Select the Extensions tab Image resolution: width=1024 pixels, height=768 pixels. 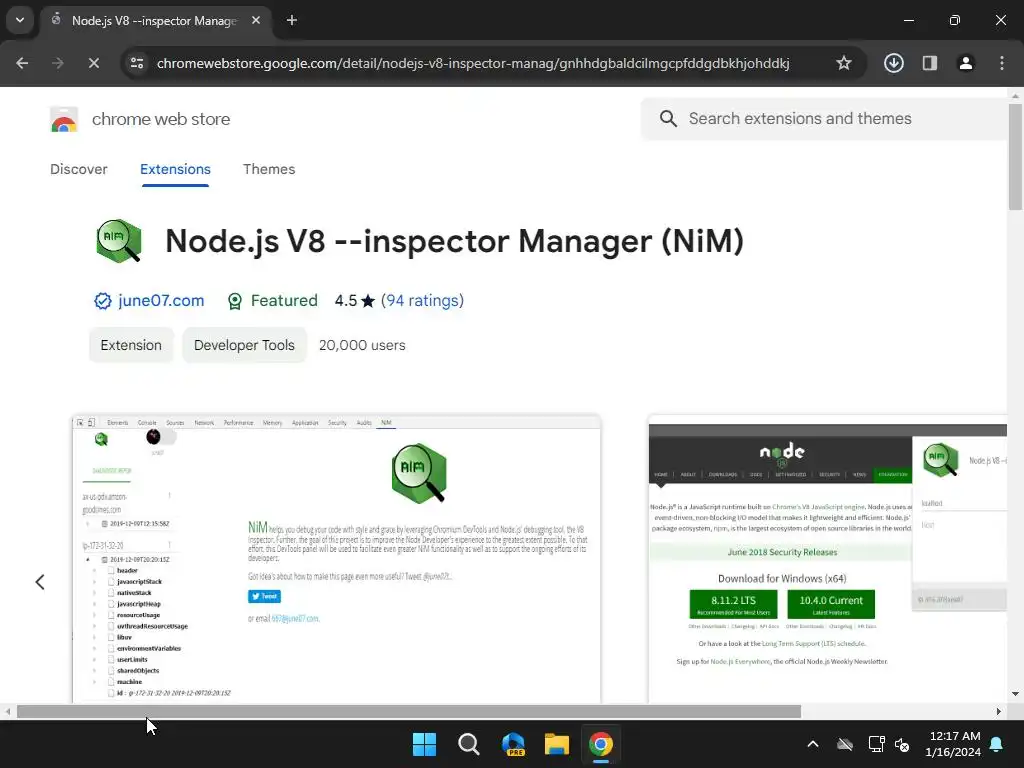pyautogui.click(x=175, y=169)
